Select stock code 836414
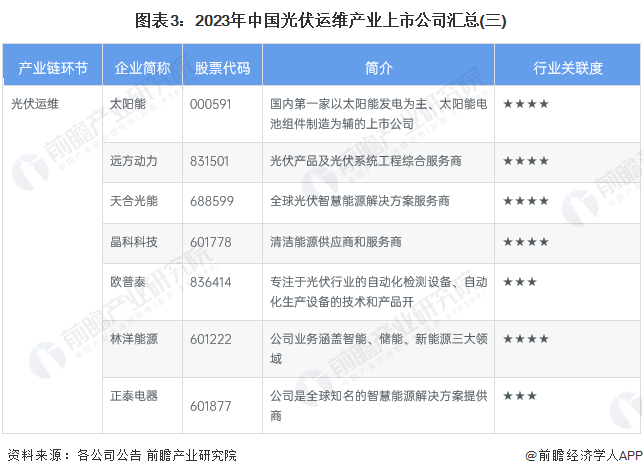The width and height of the screenshot is (643, 476). tap(210, 282)
